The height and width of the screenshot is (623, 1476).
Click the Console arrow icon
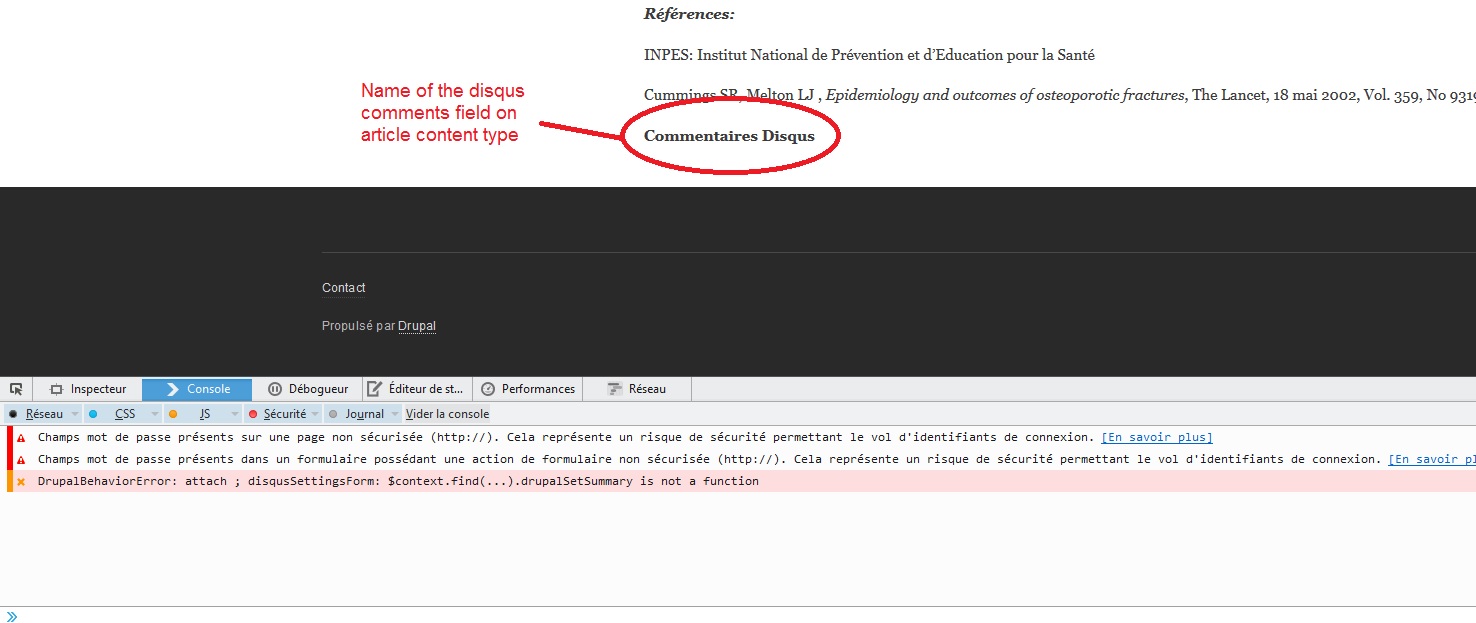point(173,388)
